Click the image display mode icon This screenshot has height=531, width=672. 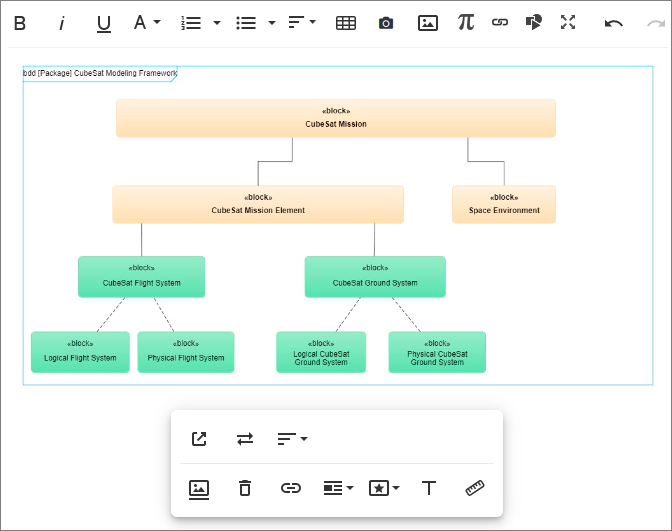[333, 488]
